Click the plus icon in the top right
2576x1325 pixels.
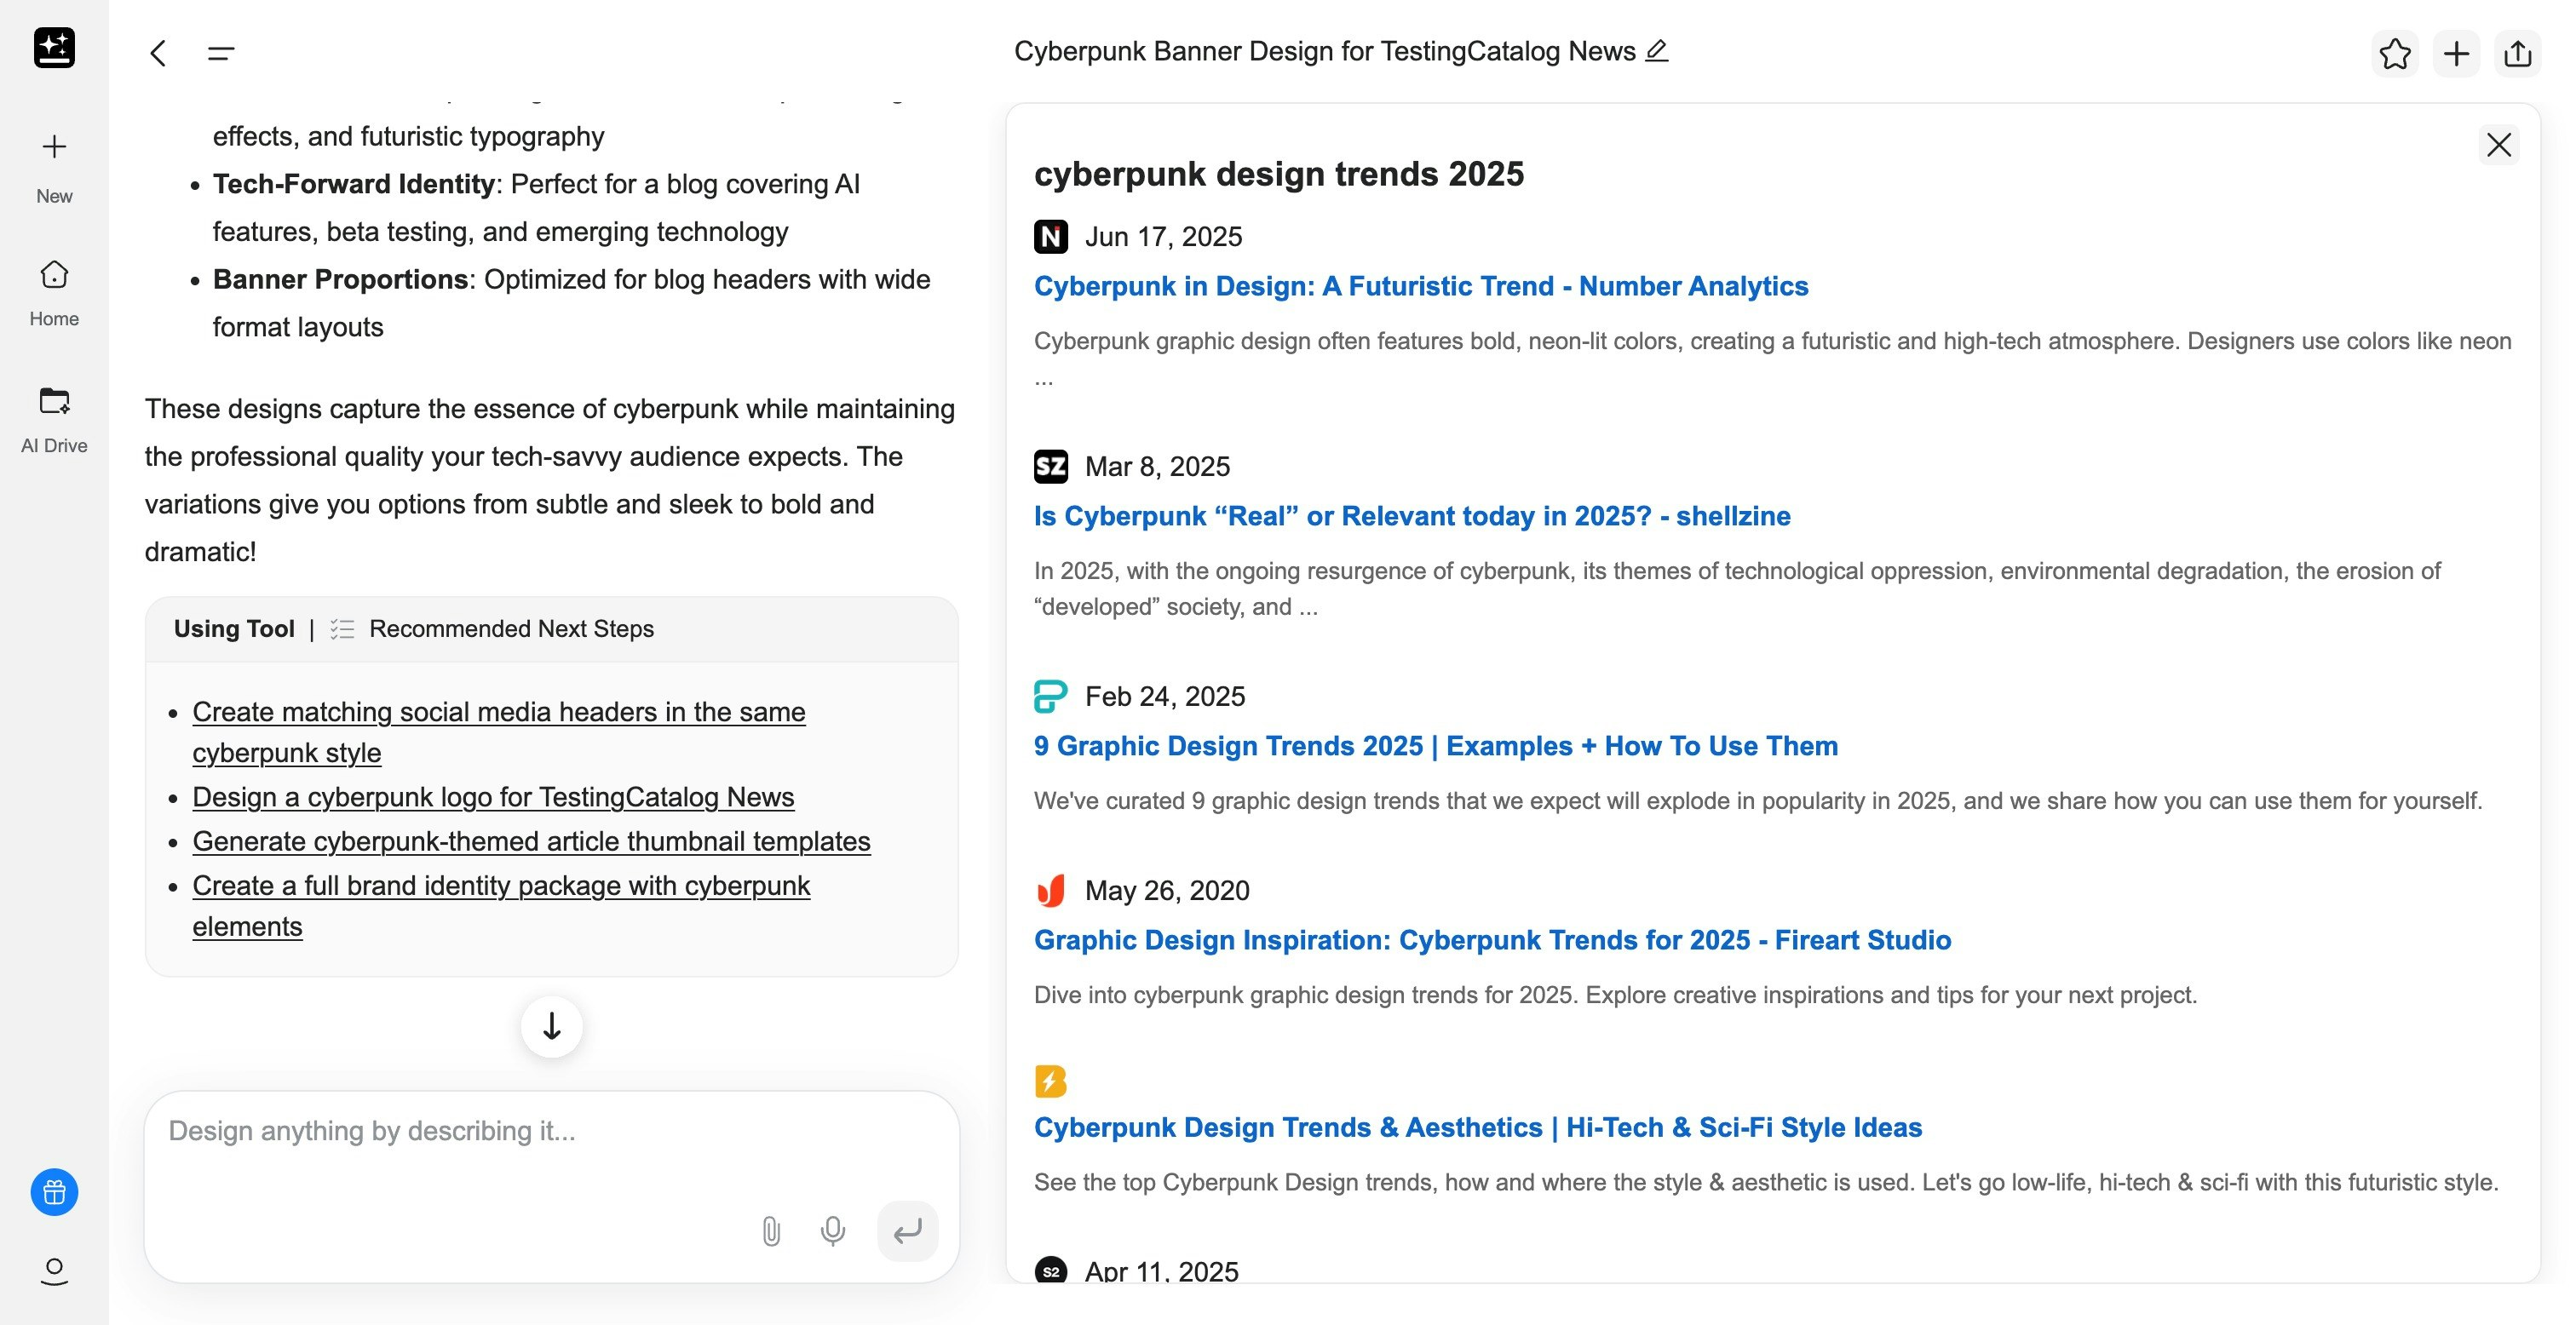pyautogui.click(x=2456, y=54)
